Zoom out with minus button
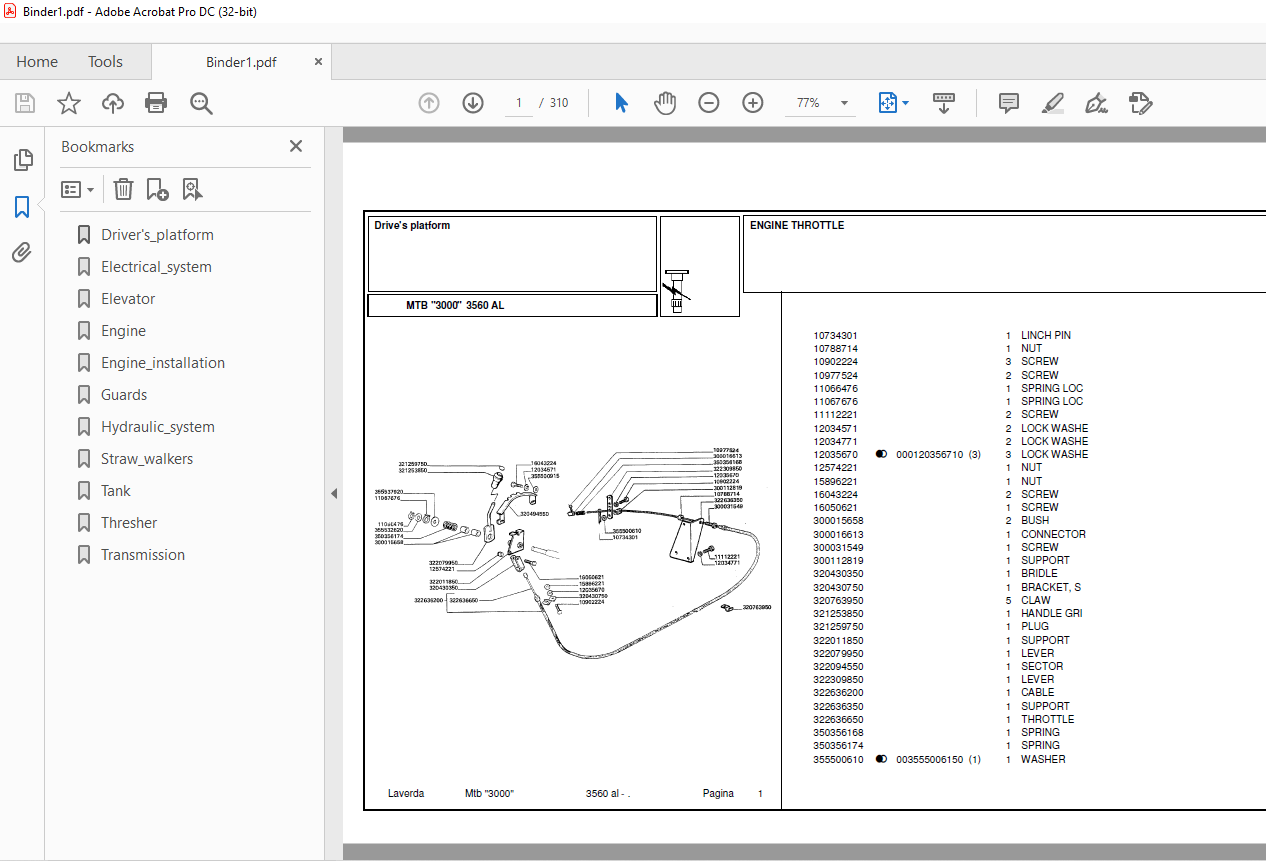This screenshot has width=1266, height=861. click(709, 103)
